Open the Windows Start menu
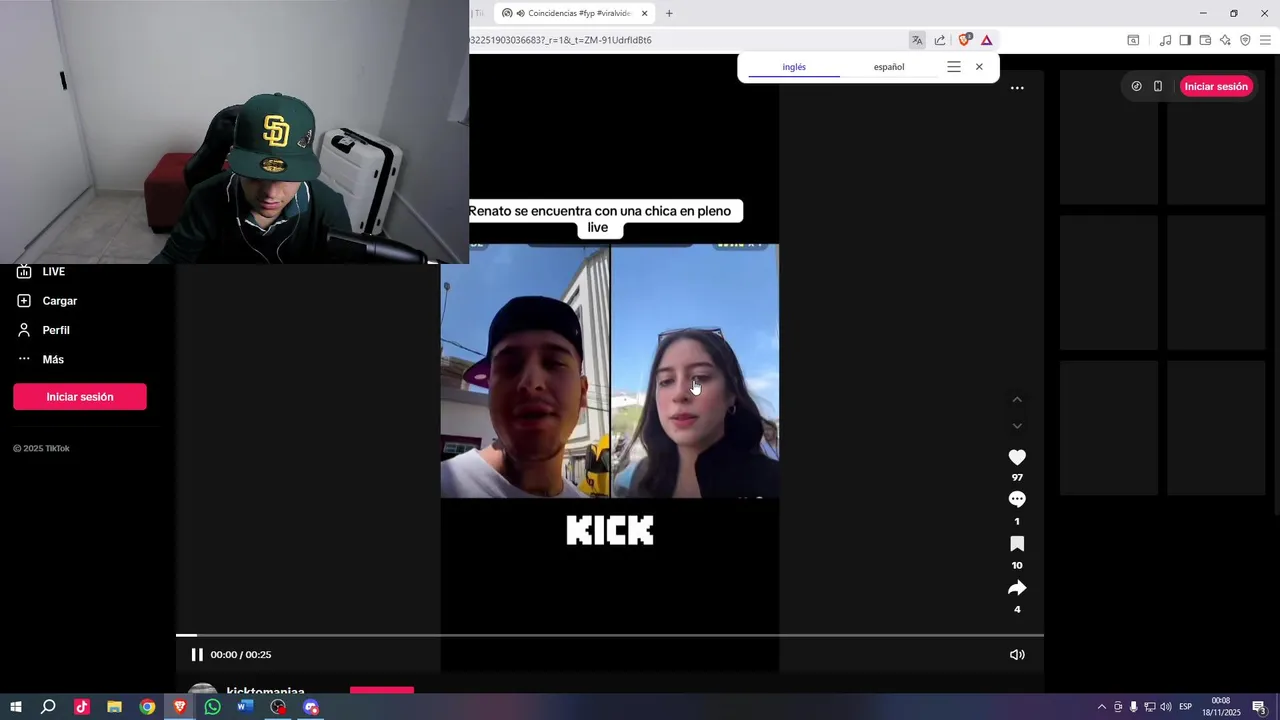Image resolution: width=1280 pixels, height=720 pixels. pyautogui.click(x=16, y=707)
